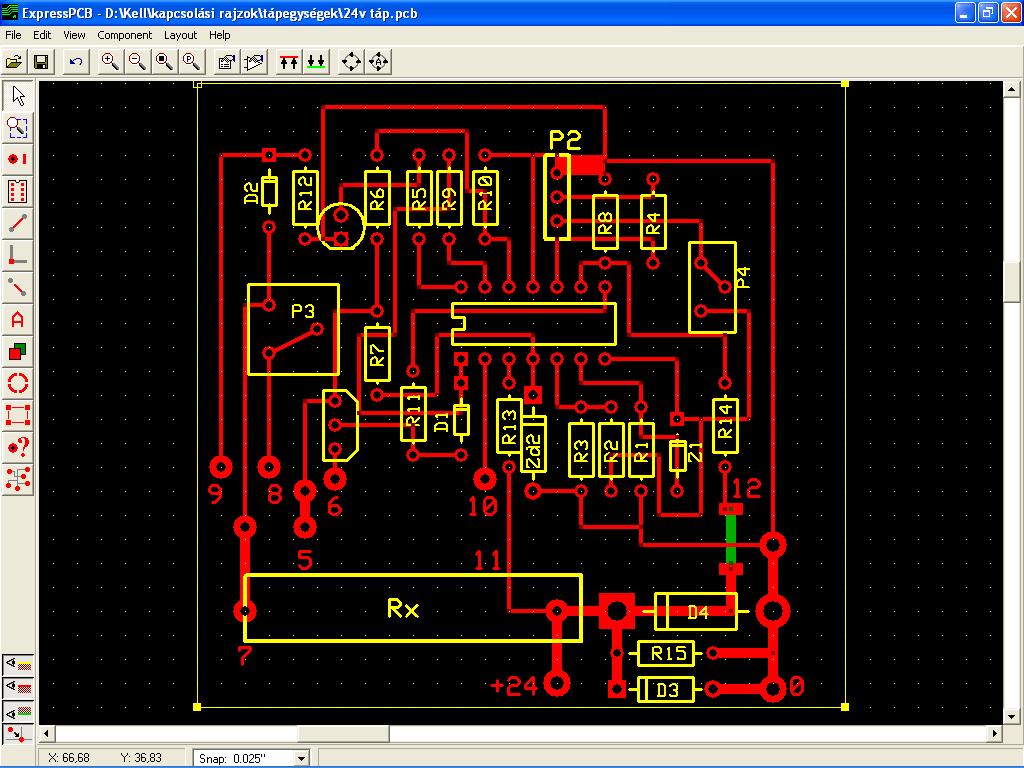Move selection to top copper layer

[289, 62]
